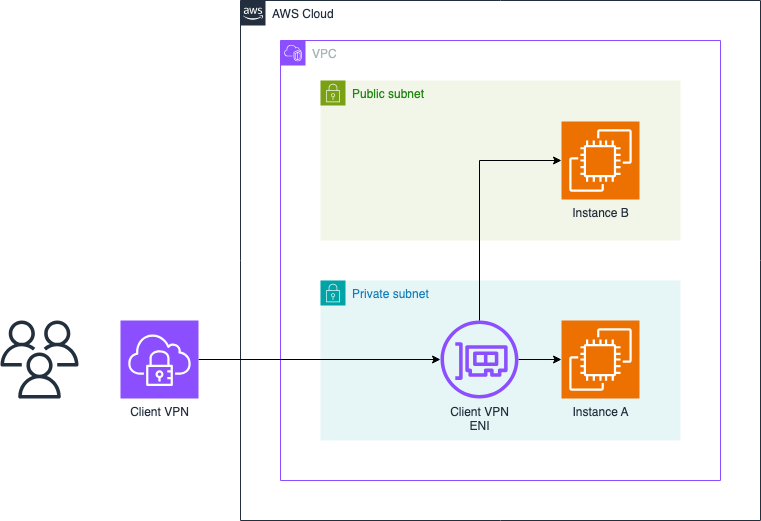The image size is (761, 521).
Task: Select the Instance B EC2 icon
Action: click(x=600, y=160)
